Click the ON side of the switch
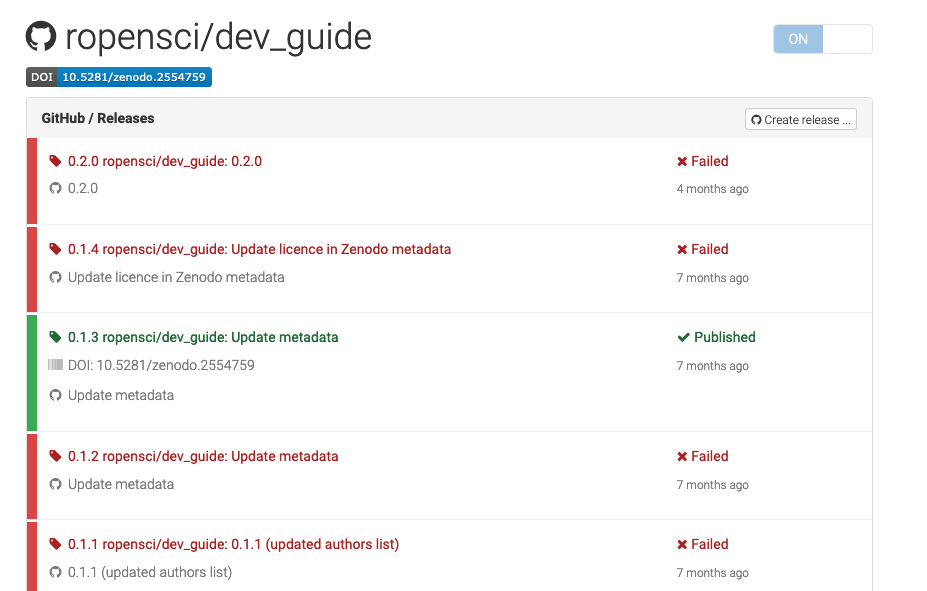Viewport: 927px width, 591px height. 797,38
